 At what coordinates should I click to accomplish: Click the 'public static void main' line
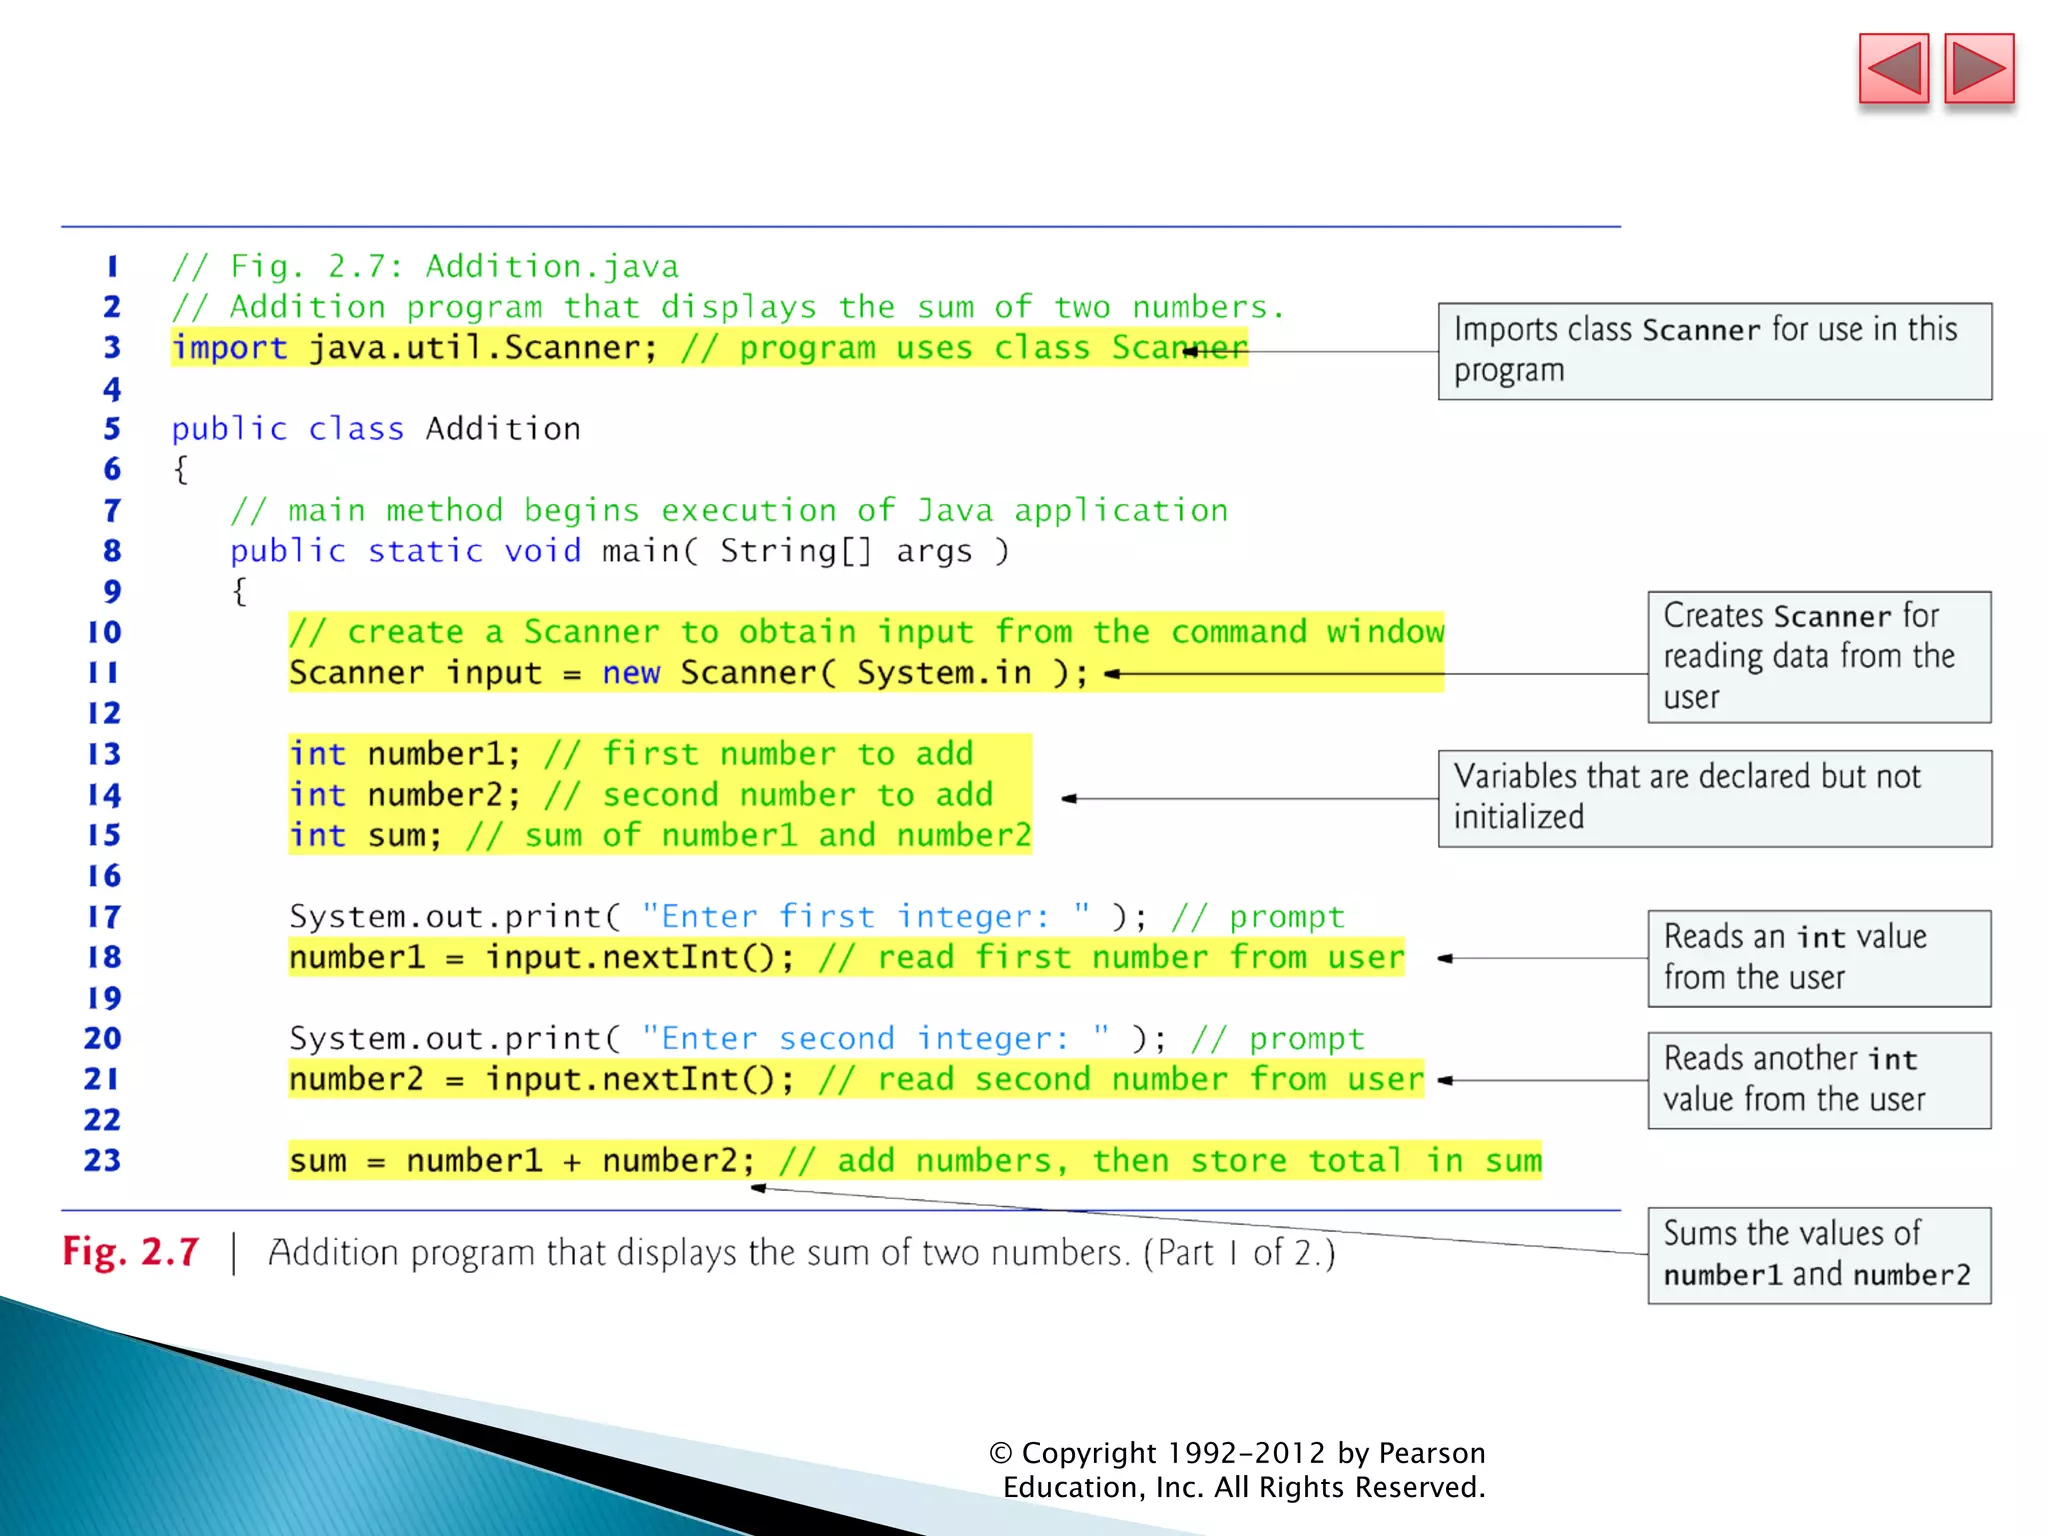(x=620, y=551)
